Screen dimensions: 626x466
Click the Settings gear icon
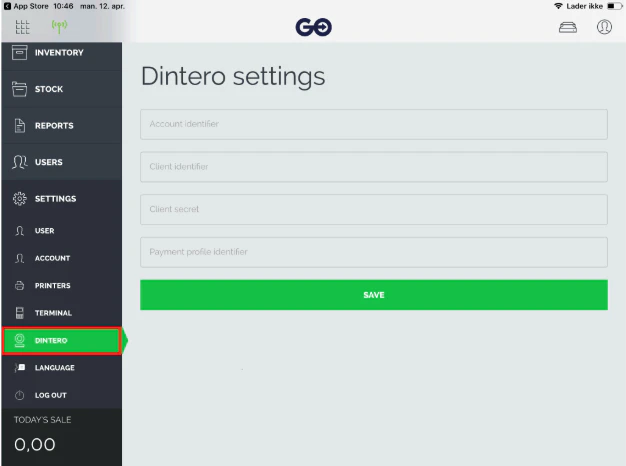point(20,198)
